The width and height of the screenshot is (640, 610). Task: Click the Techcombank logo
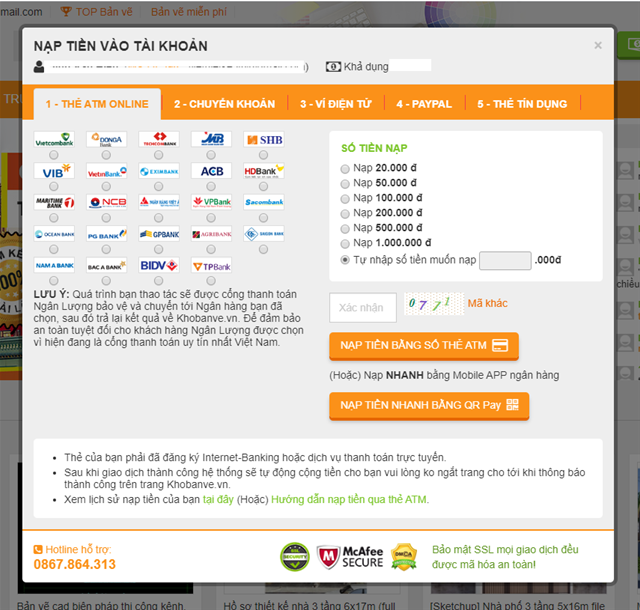pyautogui.click(x=159, y=139)
